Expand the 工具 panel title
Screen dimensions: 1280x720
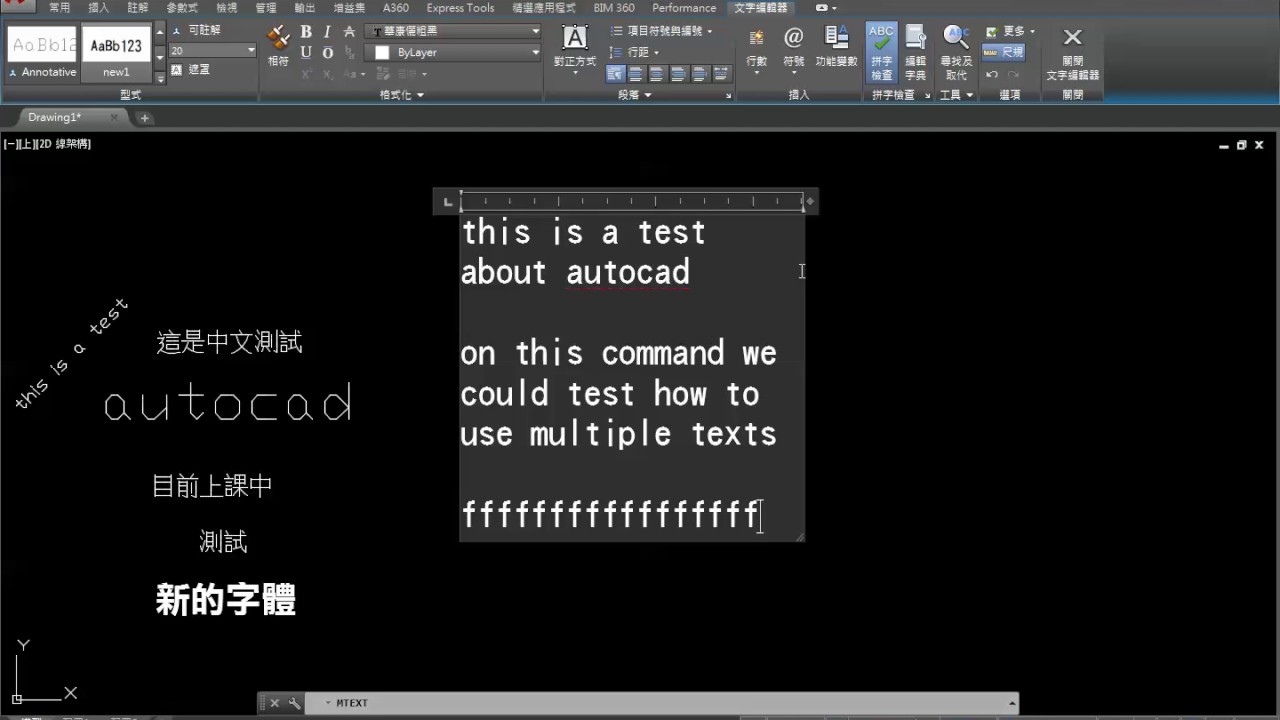click(957, 95)
